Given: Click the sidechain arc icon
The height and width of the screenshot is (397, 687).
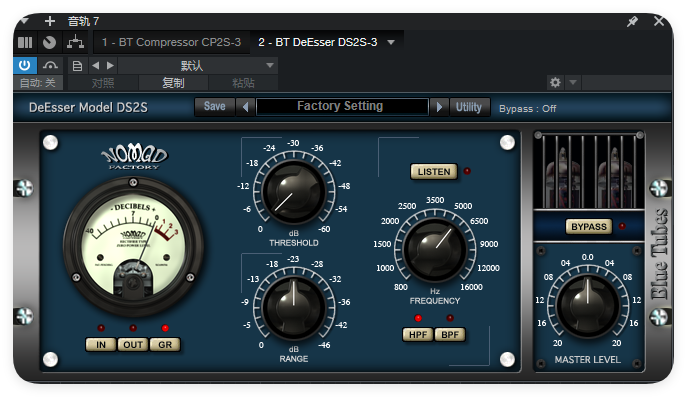Looking at the screenshot, I should (x=50, y=66).
